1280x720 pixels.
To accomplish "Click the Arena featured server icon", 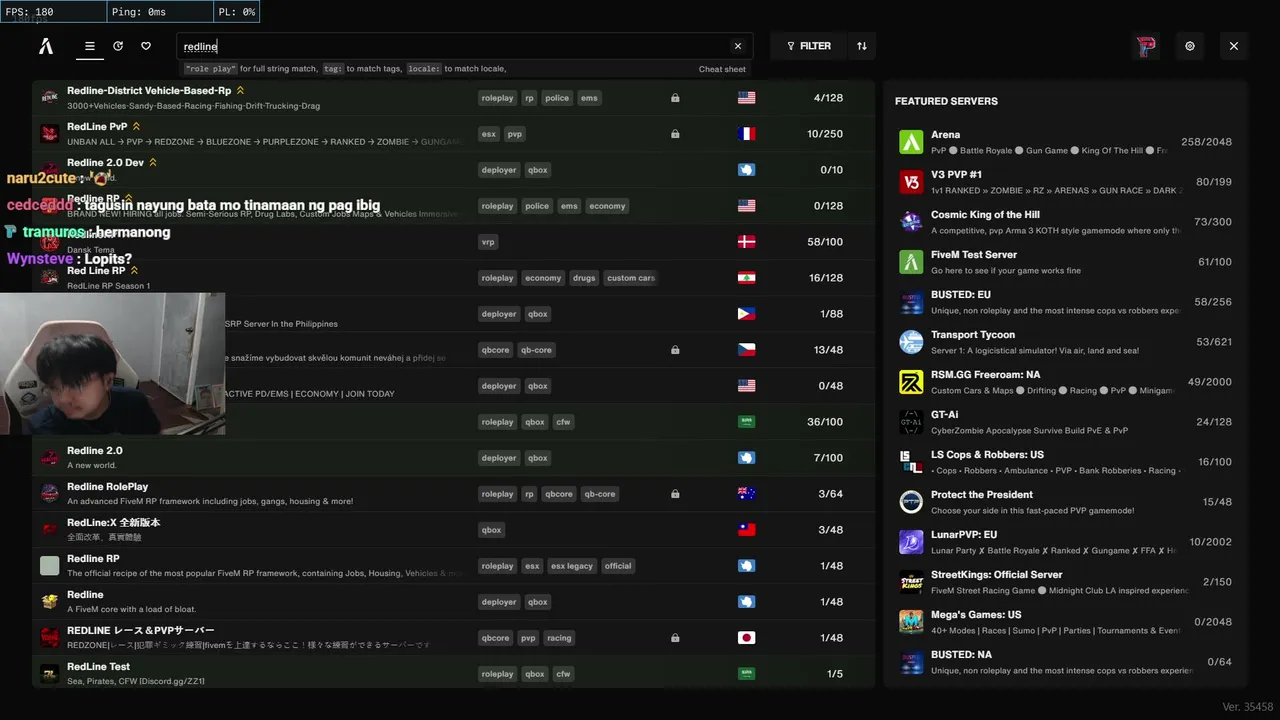I will click(911, 142).
